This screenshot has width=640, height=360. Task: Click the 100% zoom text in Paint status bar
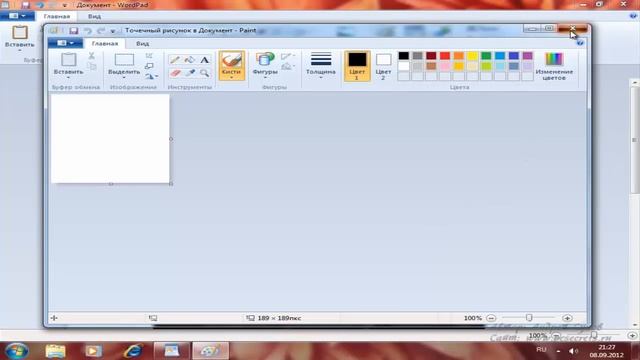pos(473,318)
